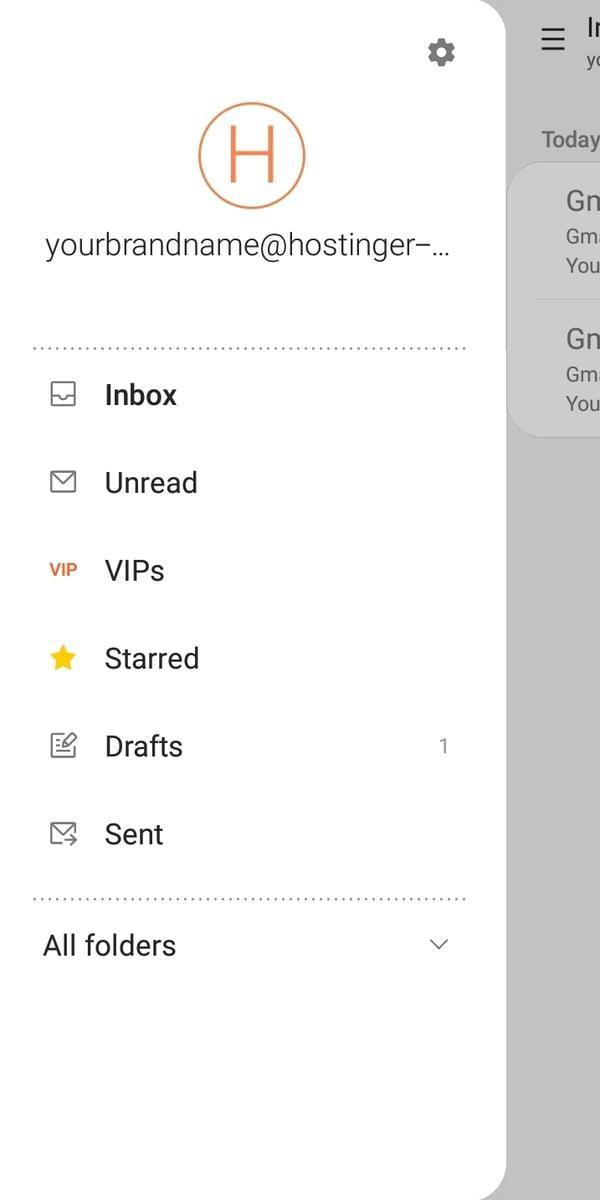Tap the Drafts count badge
600x1200 pixels.
[x=443, y=746]
